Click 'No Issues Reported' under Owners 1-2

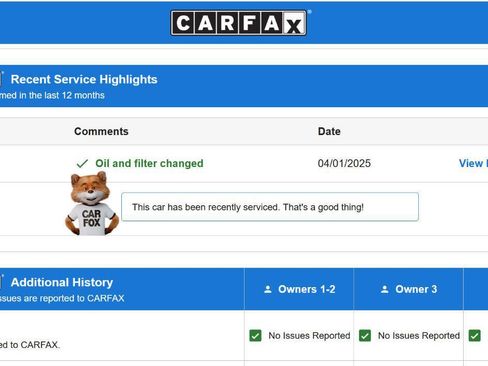point(309,336)
